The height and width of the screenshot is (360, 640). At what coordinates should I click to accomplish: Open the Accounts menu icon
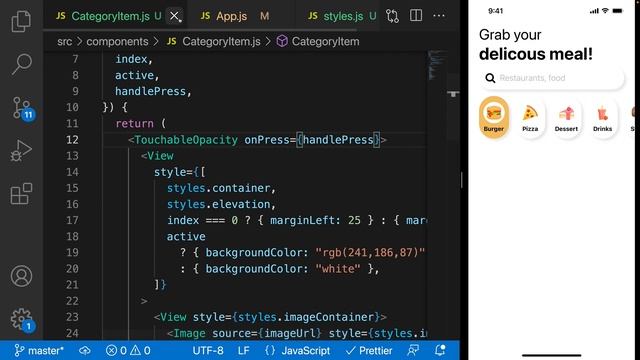pyautogui.click(x=21, y=276)
